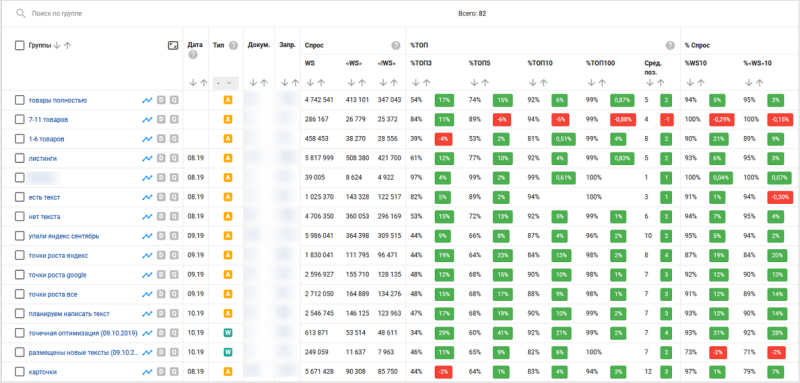Click the help icon in the %ТОП header
The image size is (800, 383).
click(670, 45)
